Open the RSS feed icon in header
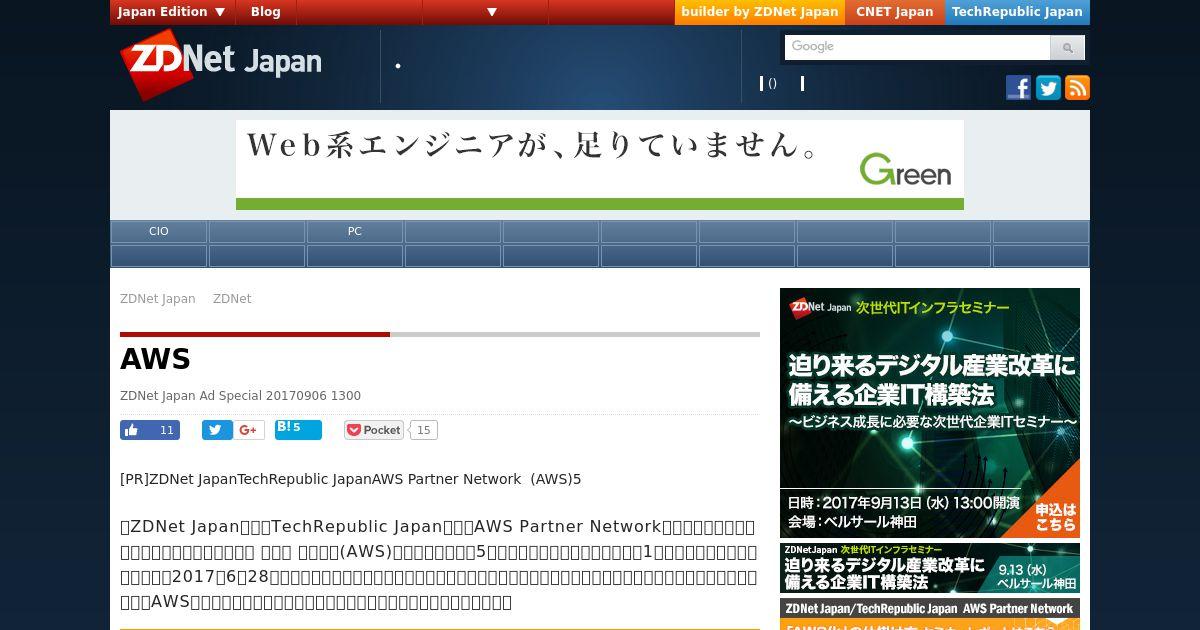Image resolution: width=1200 pixels, height=630 pixels. [1077, 88]
